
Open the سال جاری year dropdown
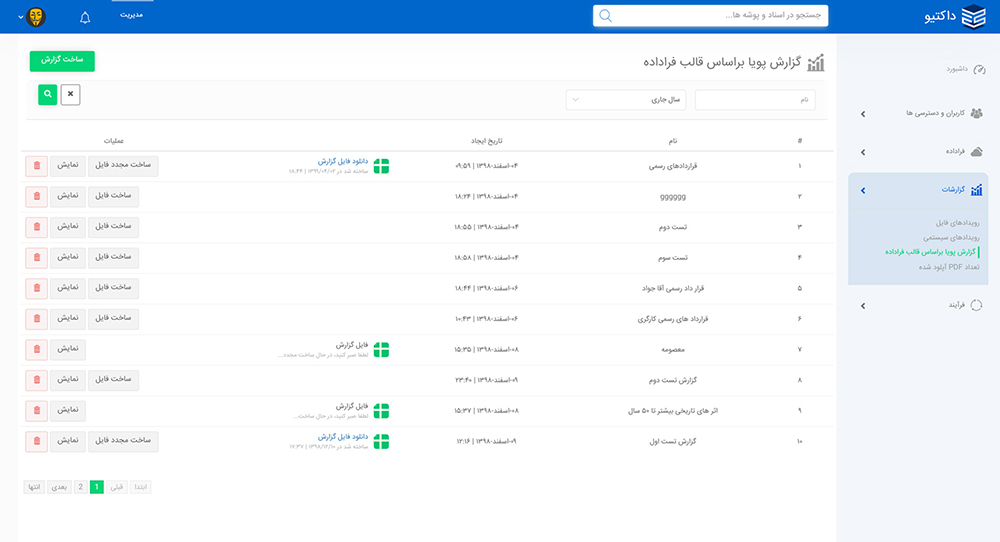click(626, 99)
